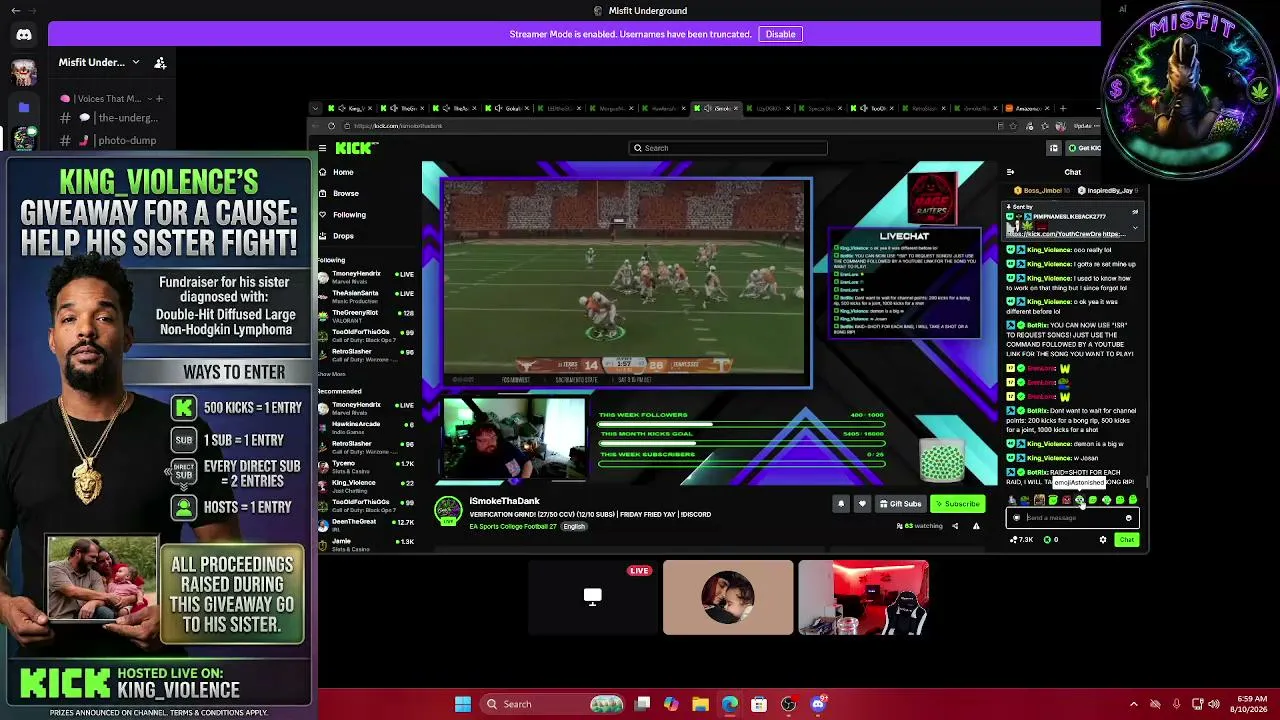This screenshot has width=1280, height=720.
Task: Open Microsoft Edge from the taskbar
Action: pyautogui.click(x=730, y=704)
